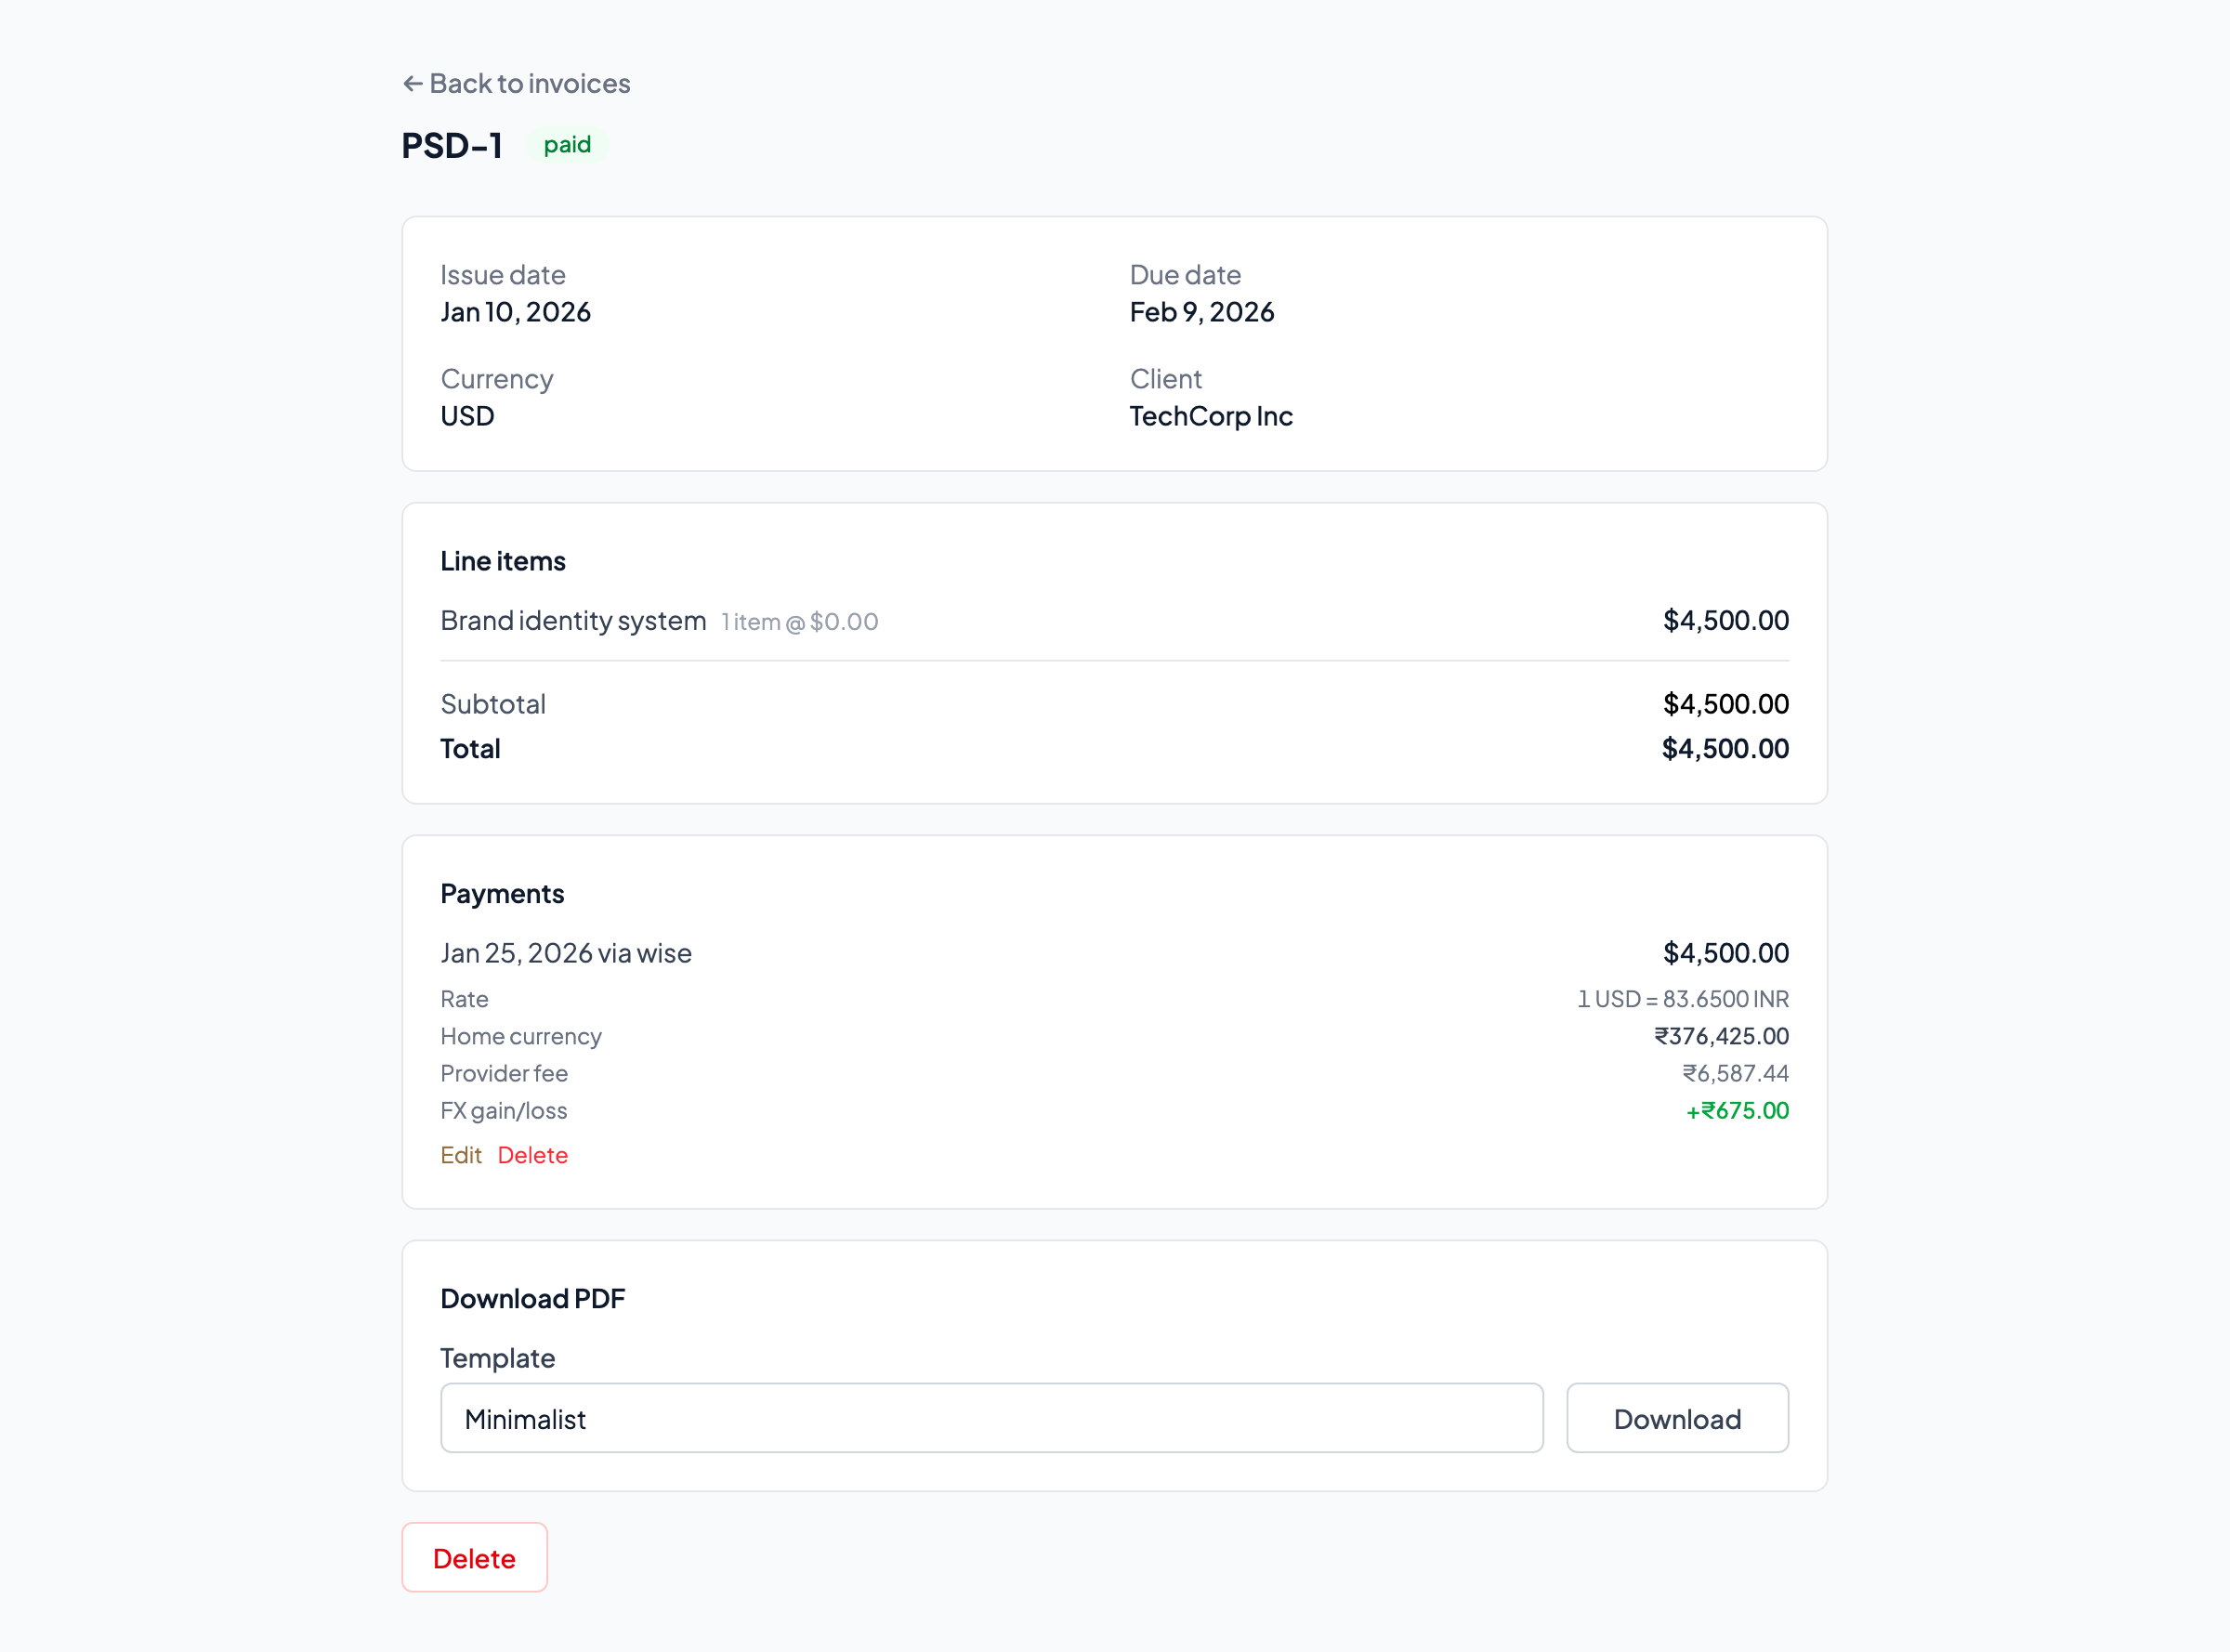The height and width of the screenshot is (1652, 2230).
Task: Delete the Jan 25 payment entry
Action: pos(533,1155)
